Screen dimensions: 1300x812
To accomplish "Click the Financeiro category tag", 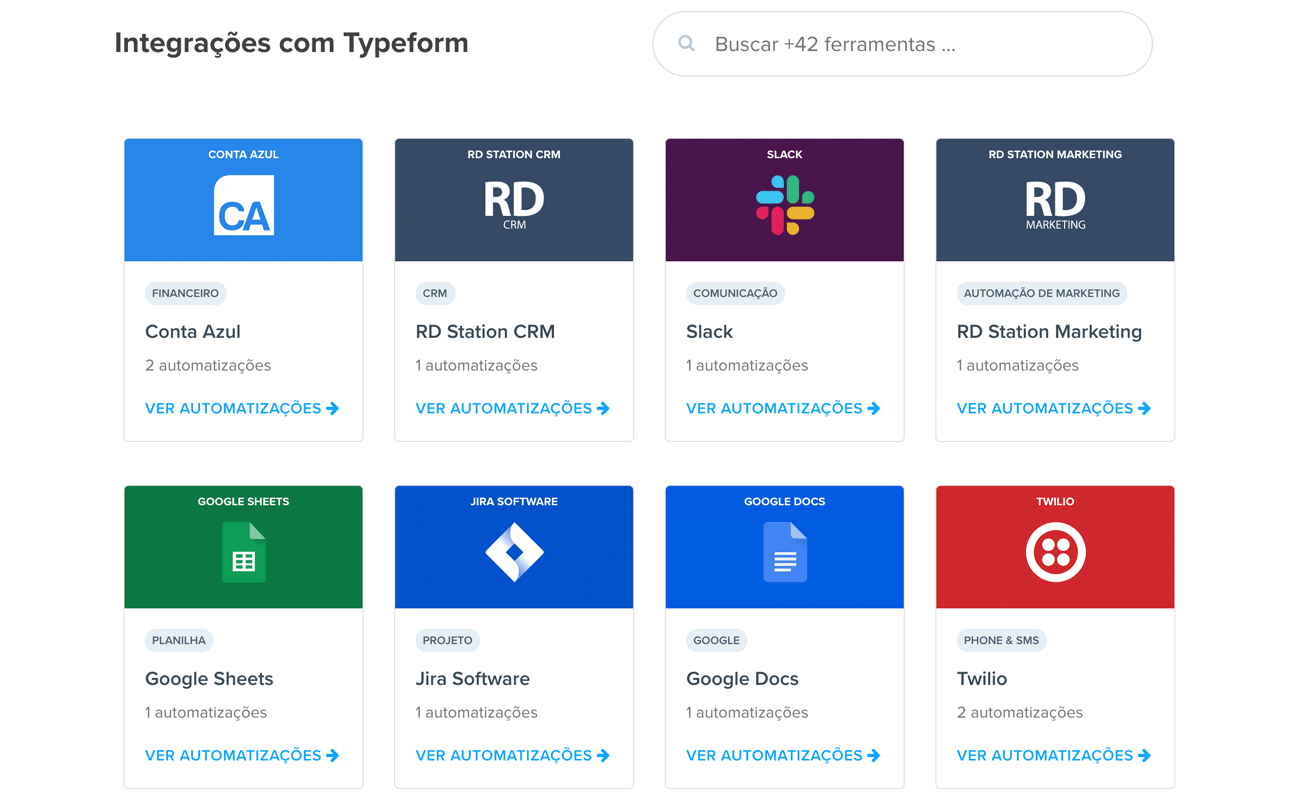I will (x=186, y=293).
